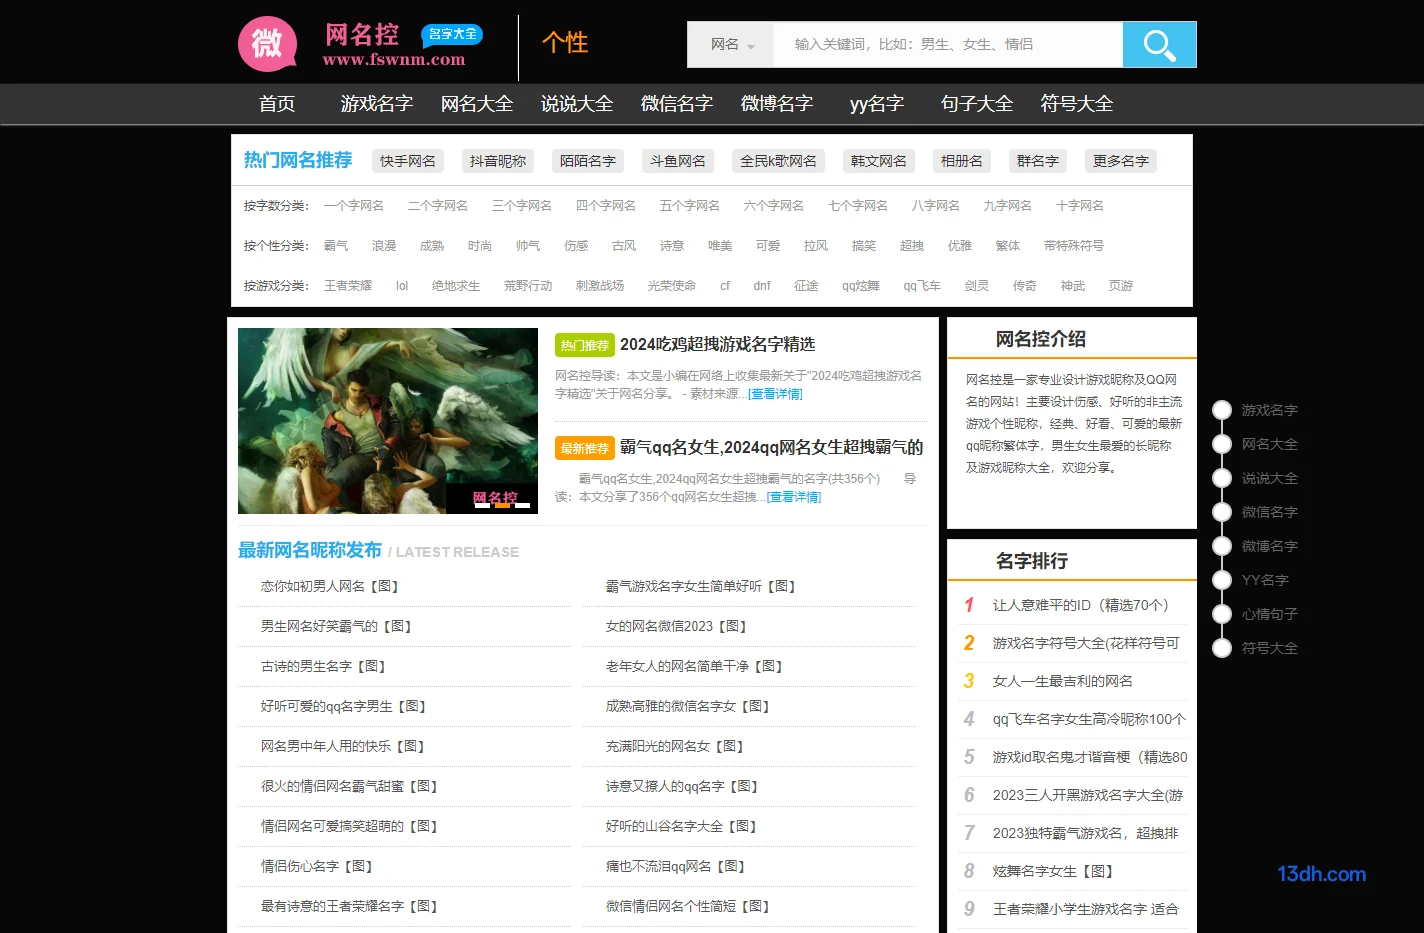
Task: Click the 全民k歌网名 tag button
Action: coord(778,161)
